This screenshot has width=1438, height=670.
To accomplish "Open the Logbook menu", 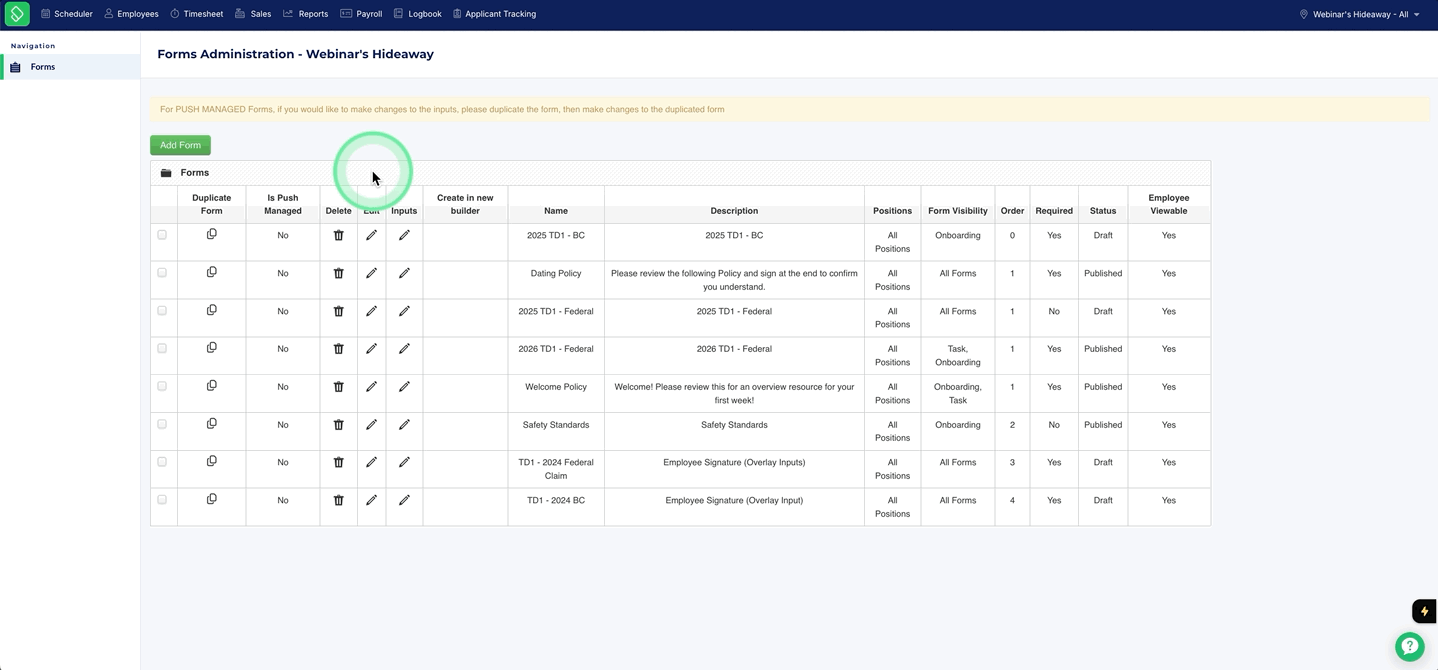I will pyautogui.click(x=417, y=14).
